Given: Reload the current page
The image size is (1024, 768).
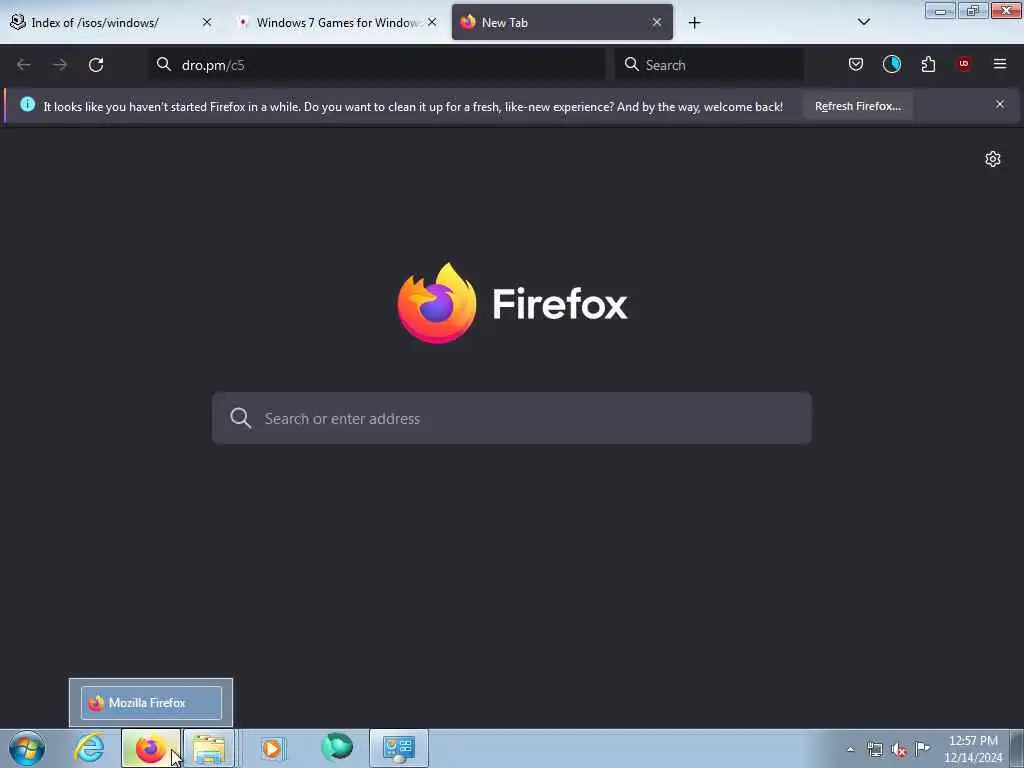Looking at the screenshot, I should coord(96,65).
